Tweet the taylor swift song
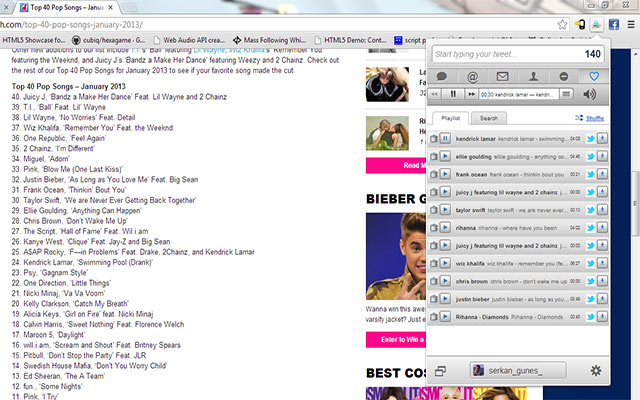Viewport: 640px width, 400px height. click(x=590, y=210)
